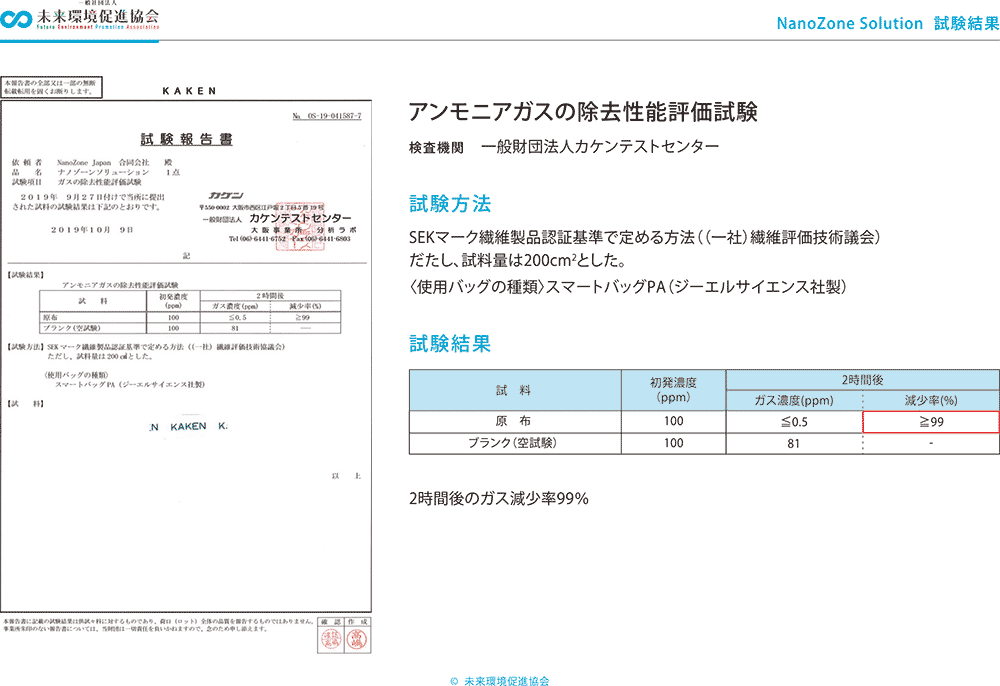1000x686 pixels.
Task: Select the boxed reproduction notice above the report
Action: (51, 87)
